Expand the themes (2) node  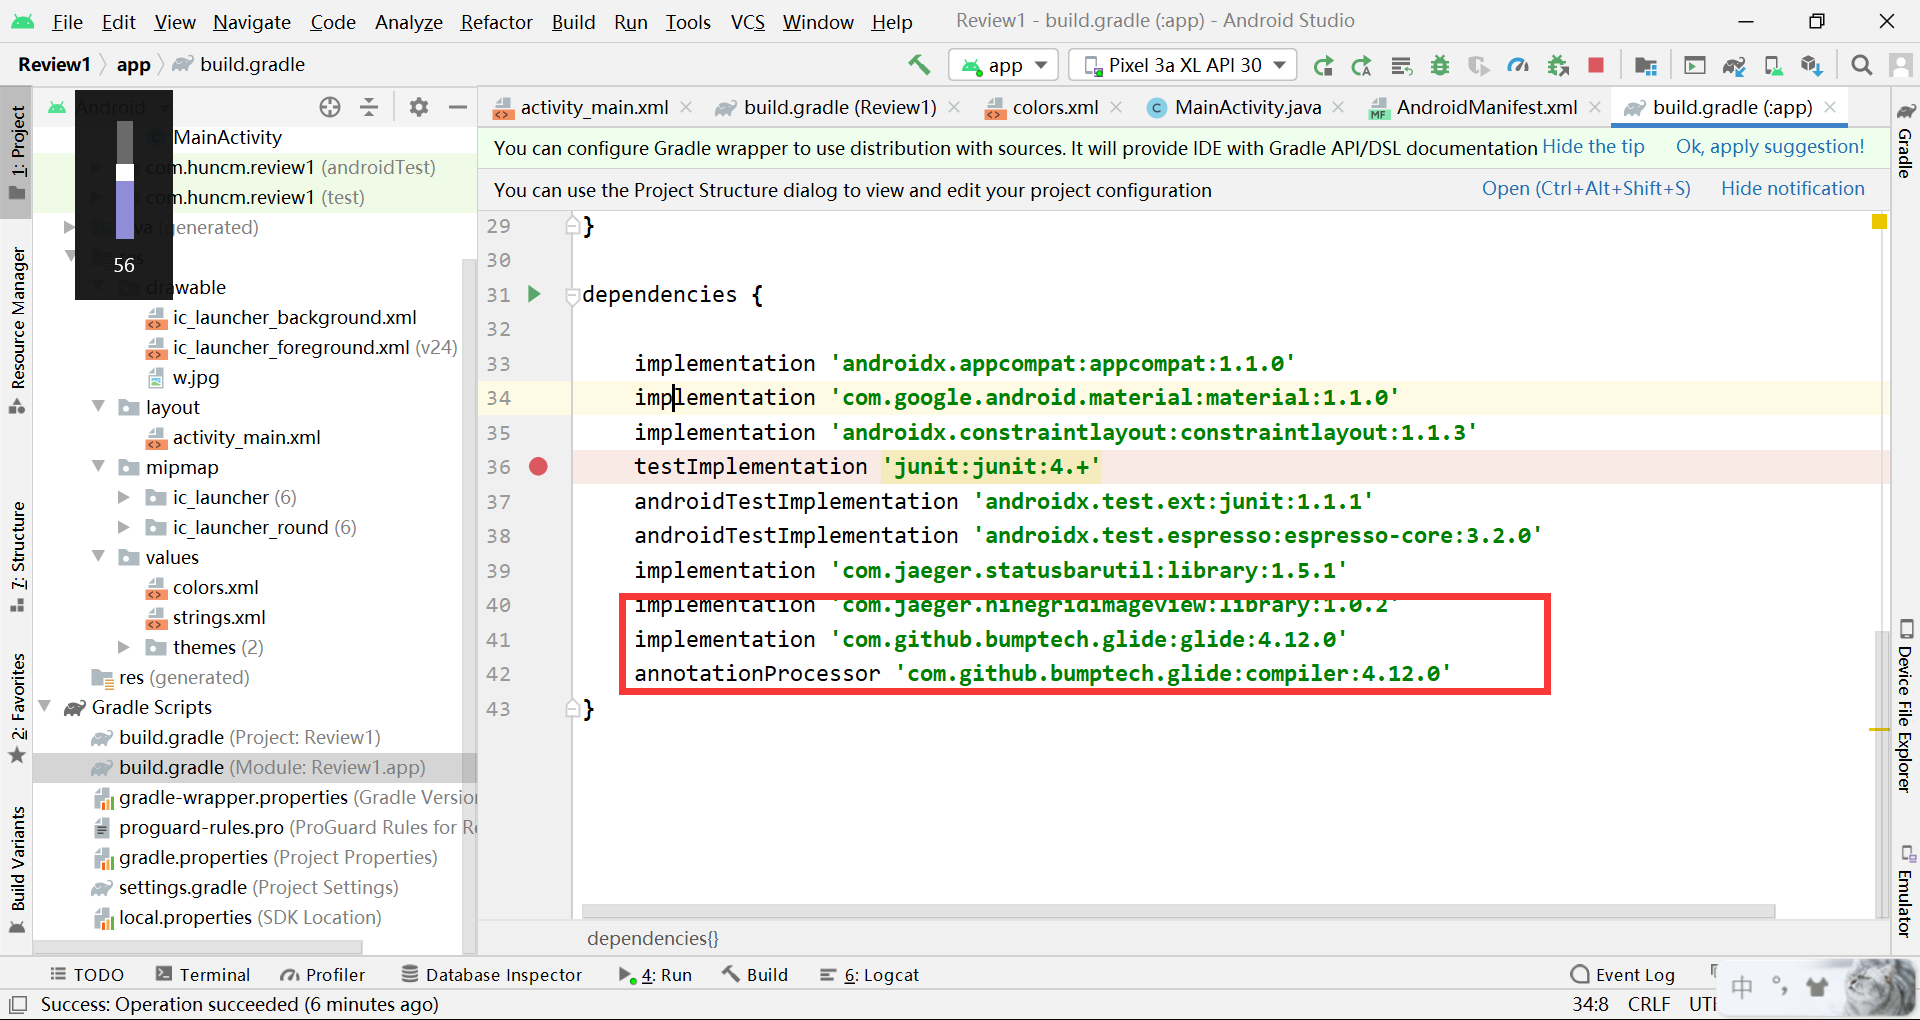pos(124,647)
